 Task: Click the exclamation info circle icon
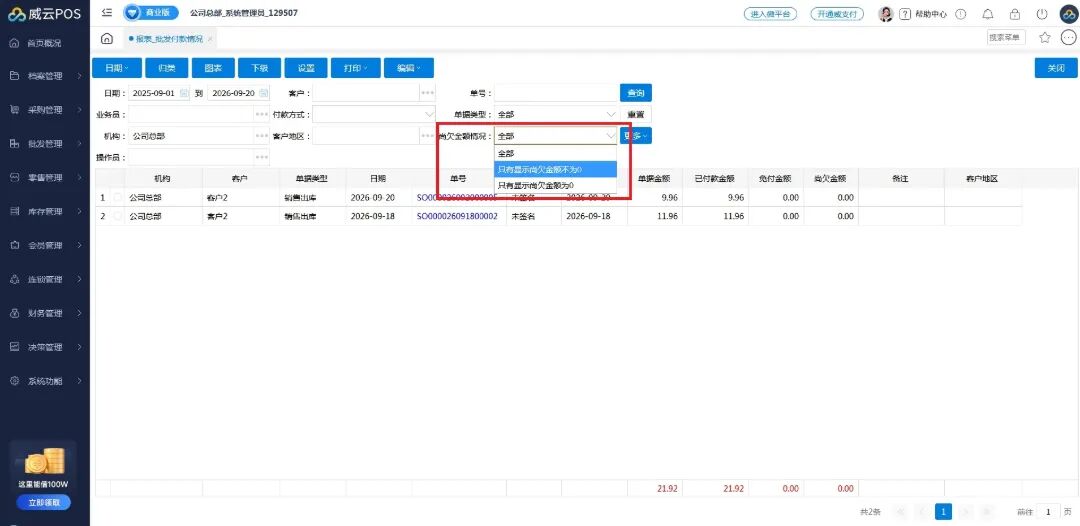click(x=962, y=14)
